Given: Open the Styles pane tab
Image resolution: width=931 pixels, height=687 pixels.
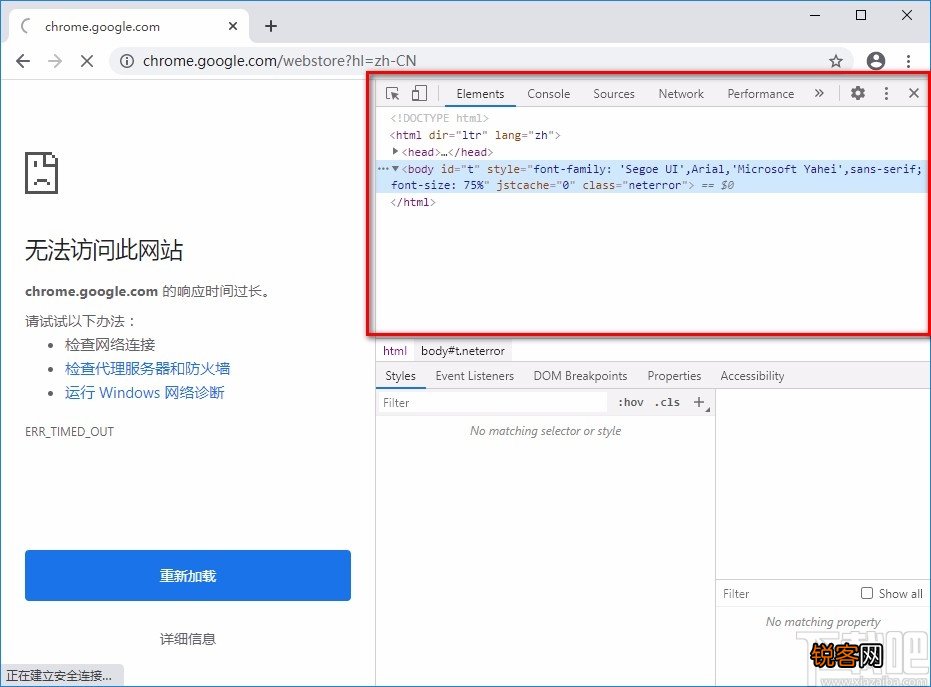Looking at the screenshot, I should 400,376.
